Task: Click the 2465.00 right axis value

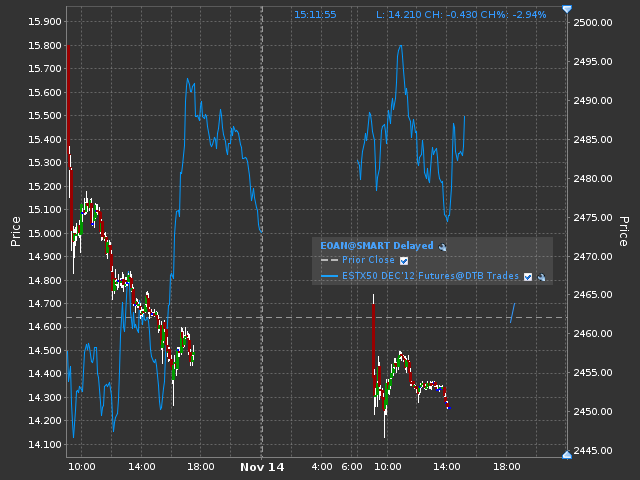Action: (x=593, y=295)
